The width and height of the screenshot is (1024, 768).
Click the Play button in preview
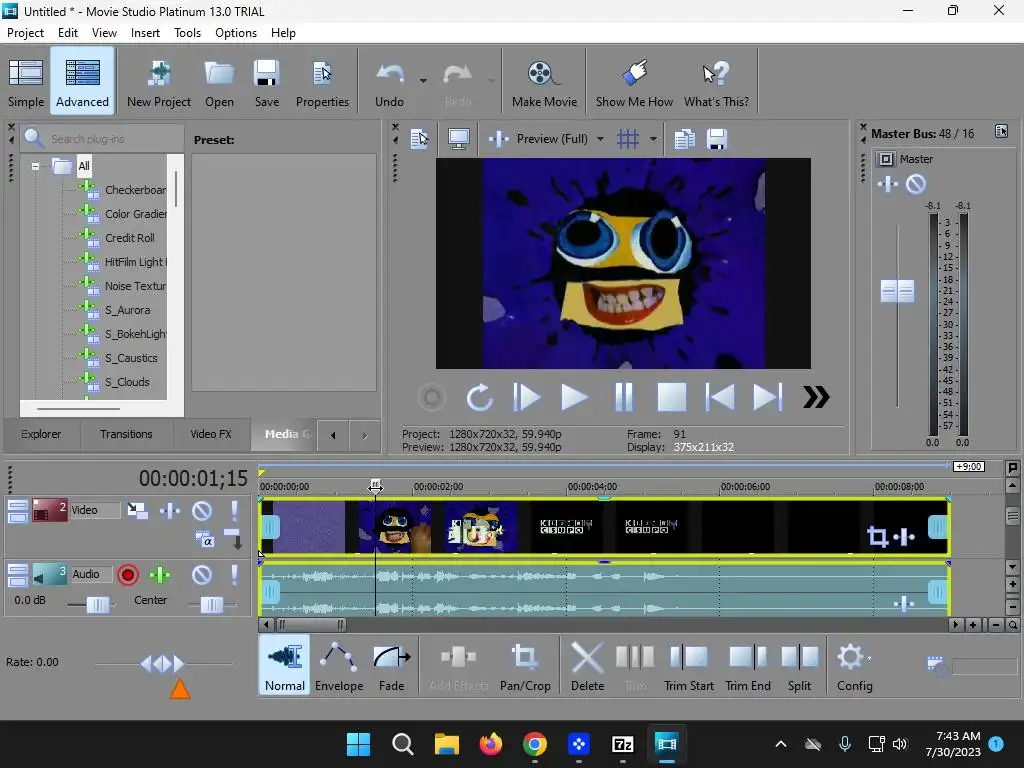[574, 397]
